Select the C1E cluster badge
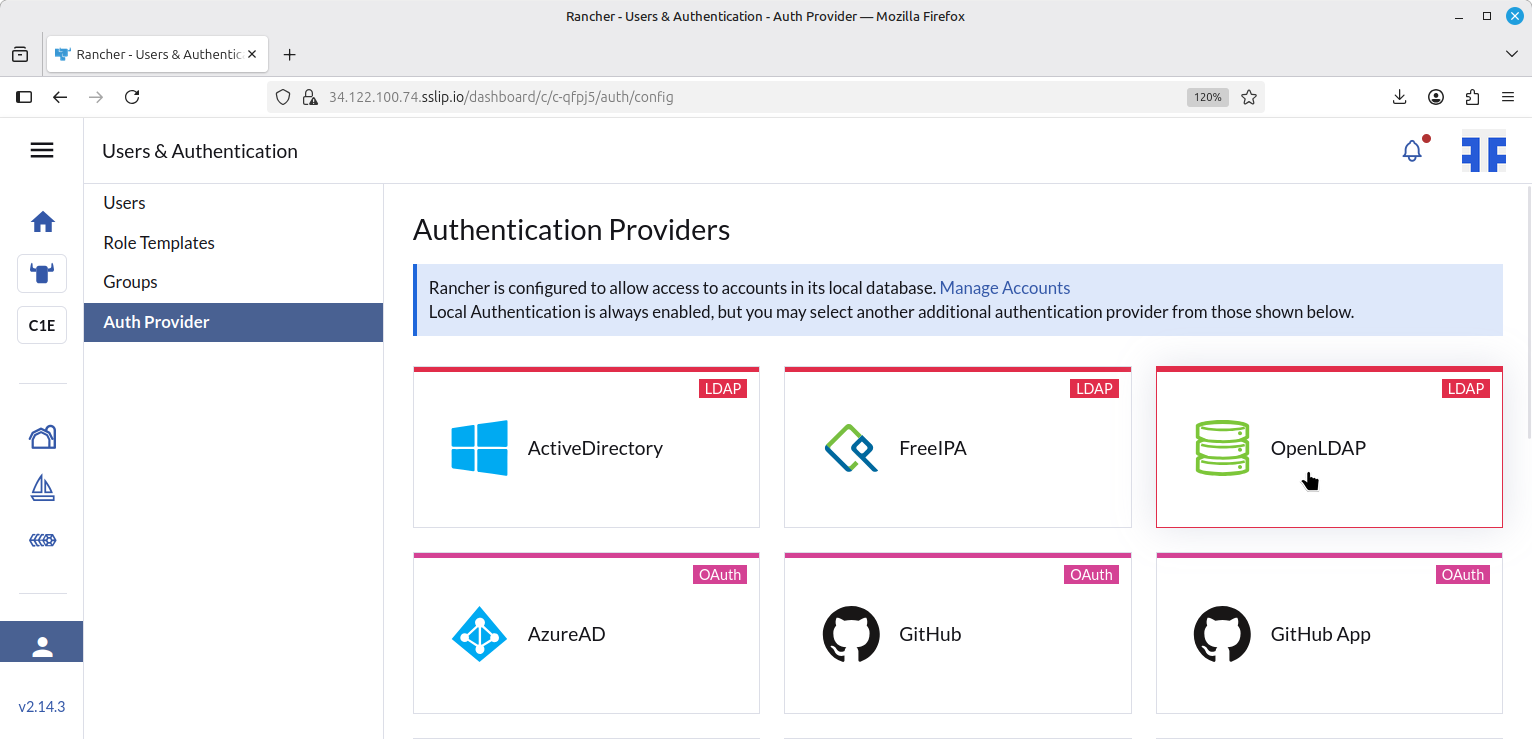This screenshot has height=739, width=1532. tap(42, 325)
